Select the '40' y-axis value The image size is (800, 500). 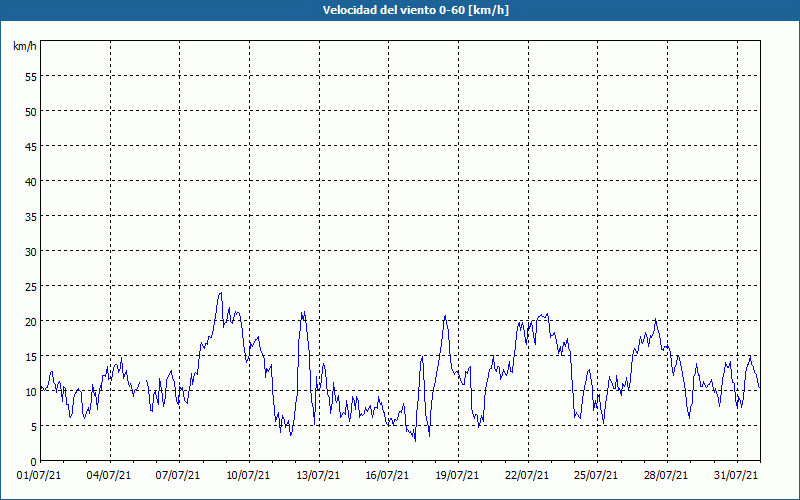(31, 182)
